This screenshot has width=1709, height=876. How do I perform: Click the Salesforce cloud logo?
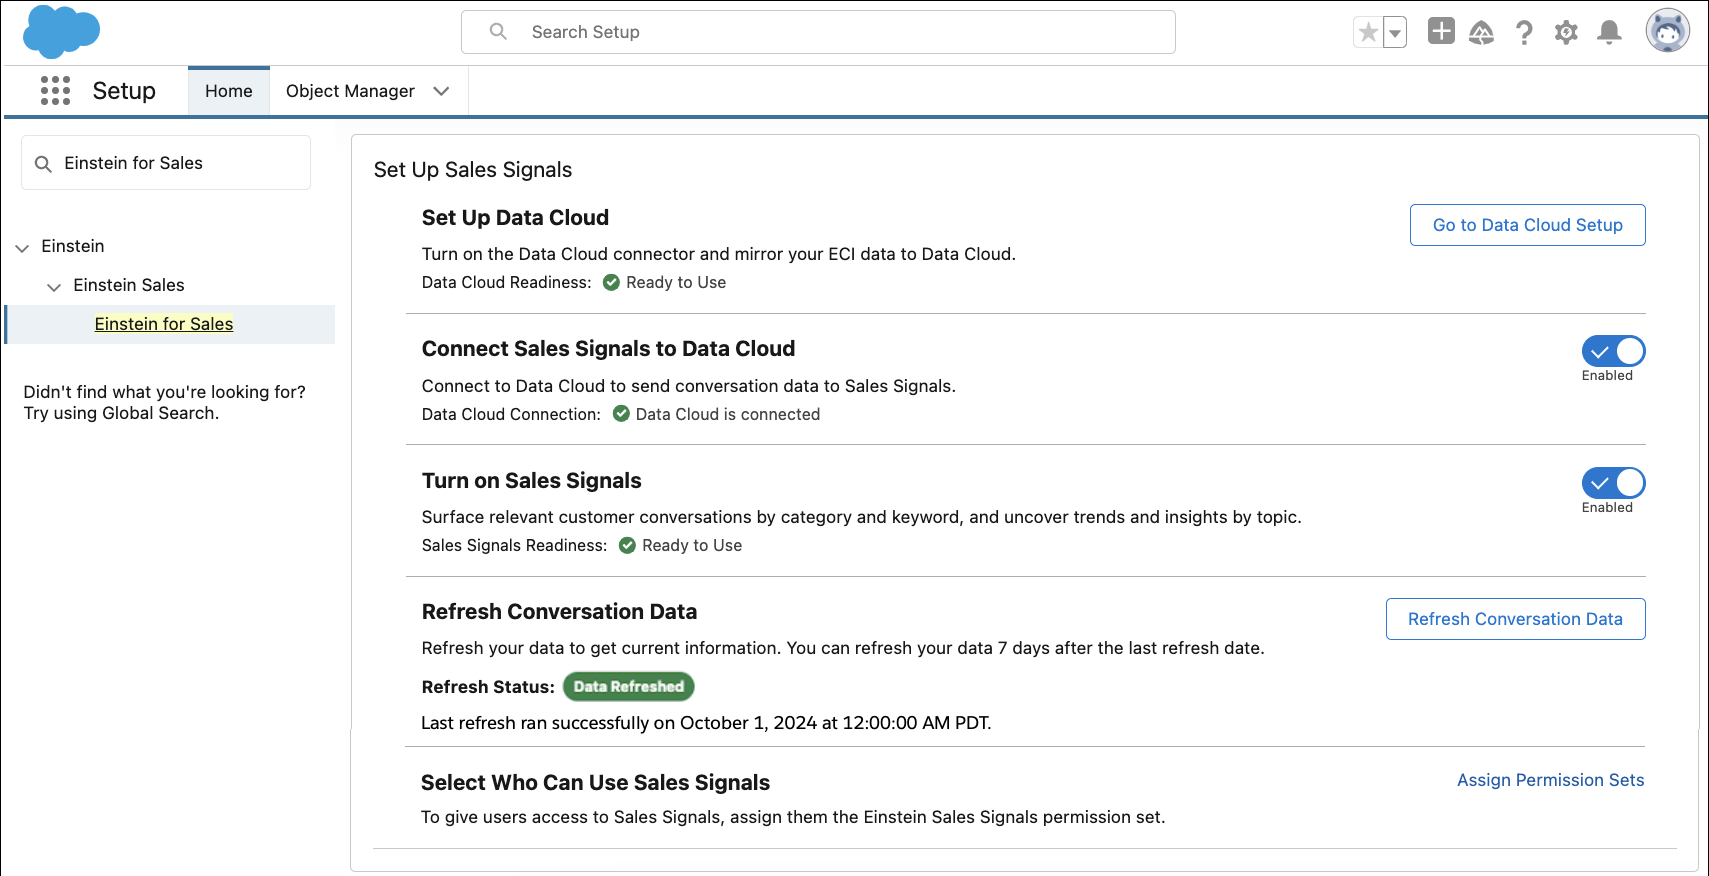pyautogui.click(x=61, y=32)
